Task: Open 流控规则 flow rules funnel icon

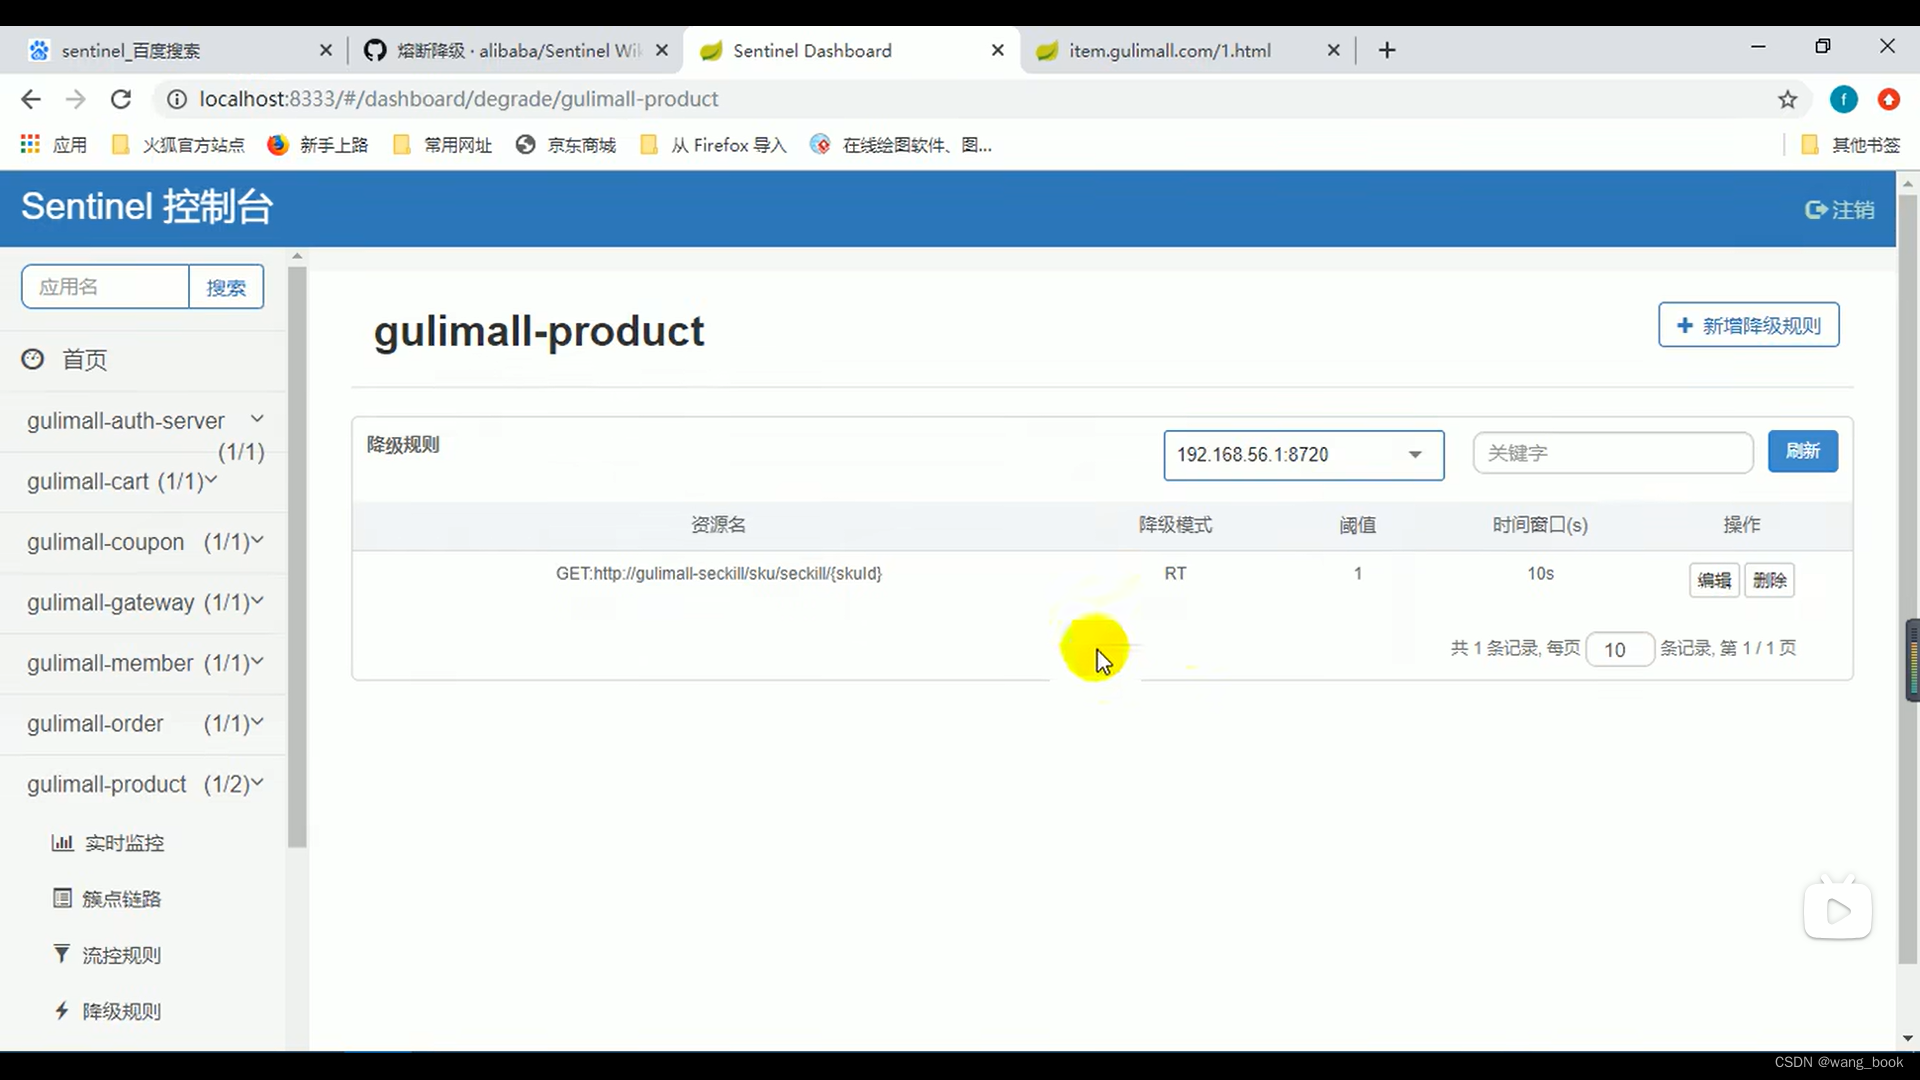Action: point(62,954)
